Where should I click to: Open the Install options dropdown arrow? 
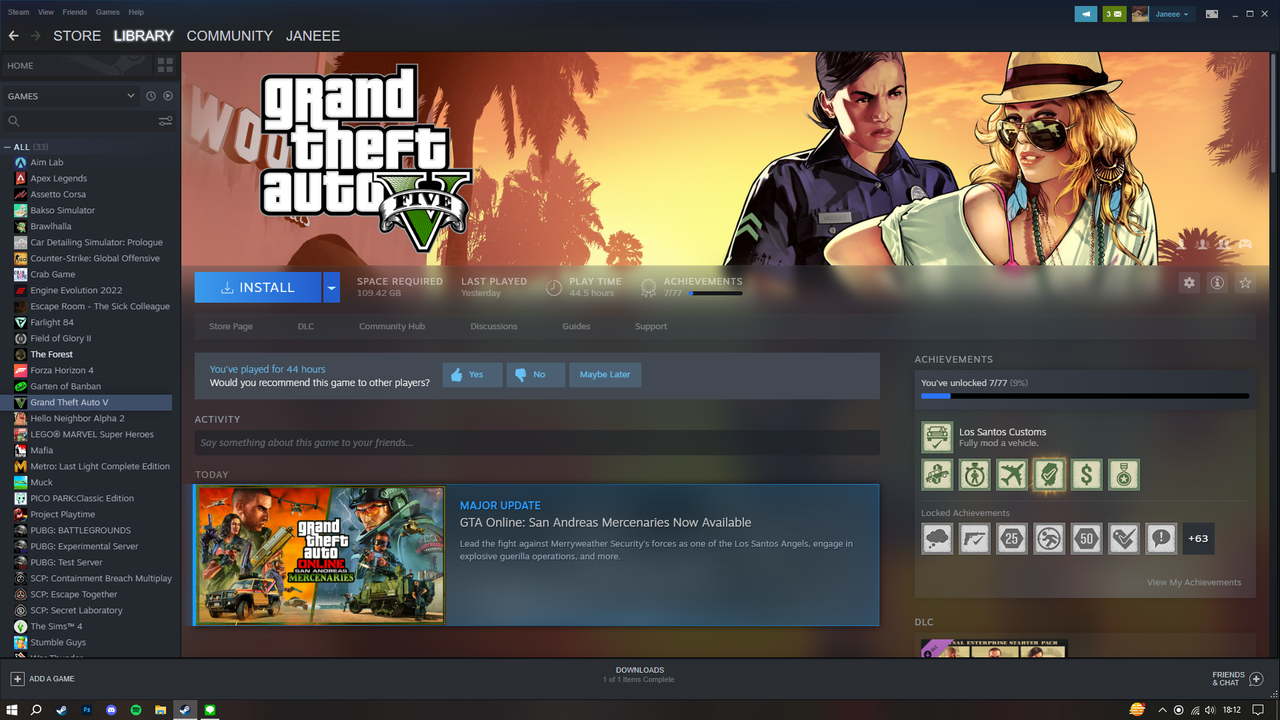332,287
